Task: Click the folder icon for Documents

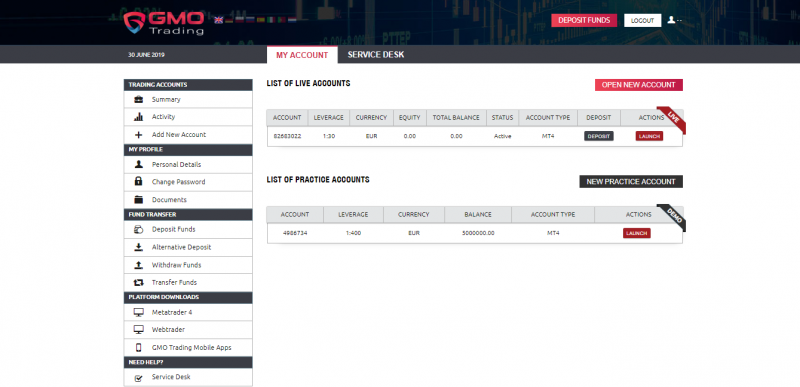Action: pos(138,199)
